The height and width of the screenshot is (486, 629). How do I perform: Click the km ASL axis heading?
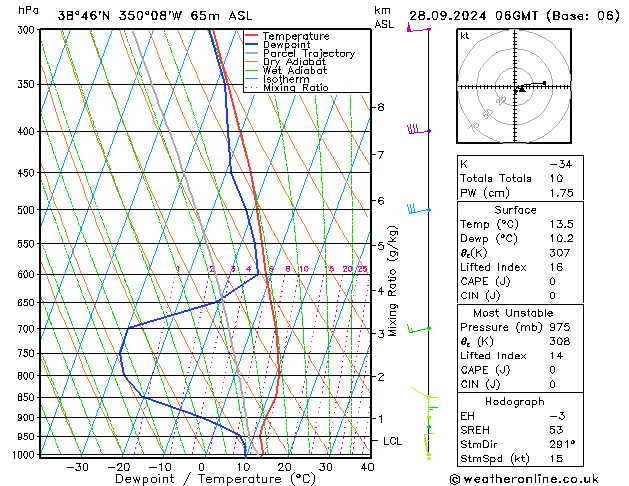click(x=384, y=17)
